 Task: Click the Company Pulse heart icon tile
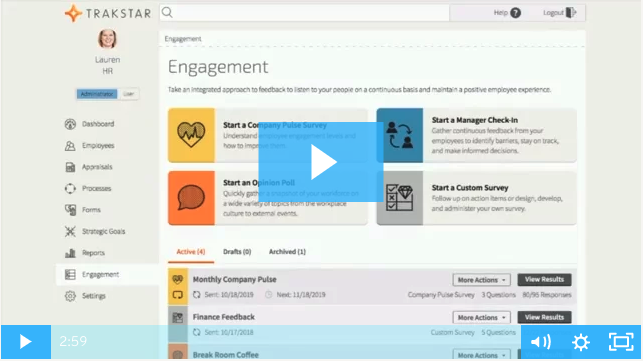point(191,135)
